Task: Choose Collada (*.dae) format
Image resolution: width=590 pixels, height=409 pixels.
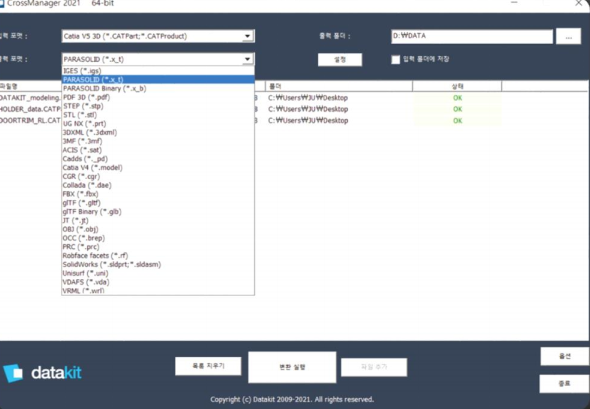Action: point(158,185)
